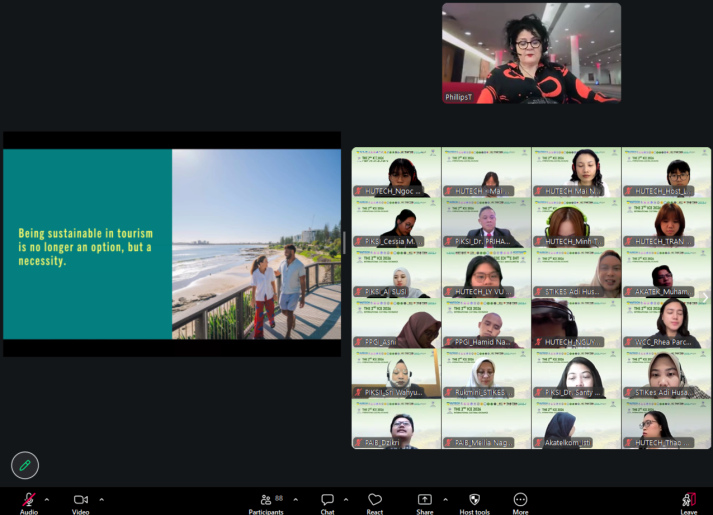Click the green annotation pencil icon
713x515 pixels.
pyautogui.click(x=25, y=465)
